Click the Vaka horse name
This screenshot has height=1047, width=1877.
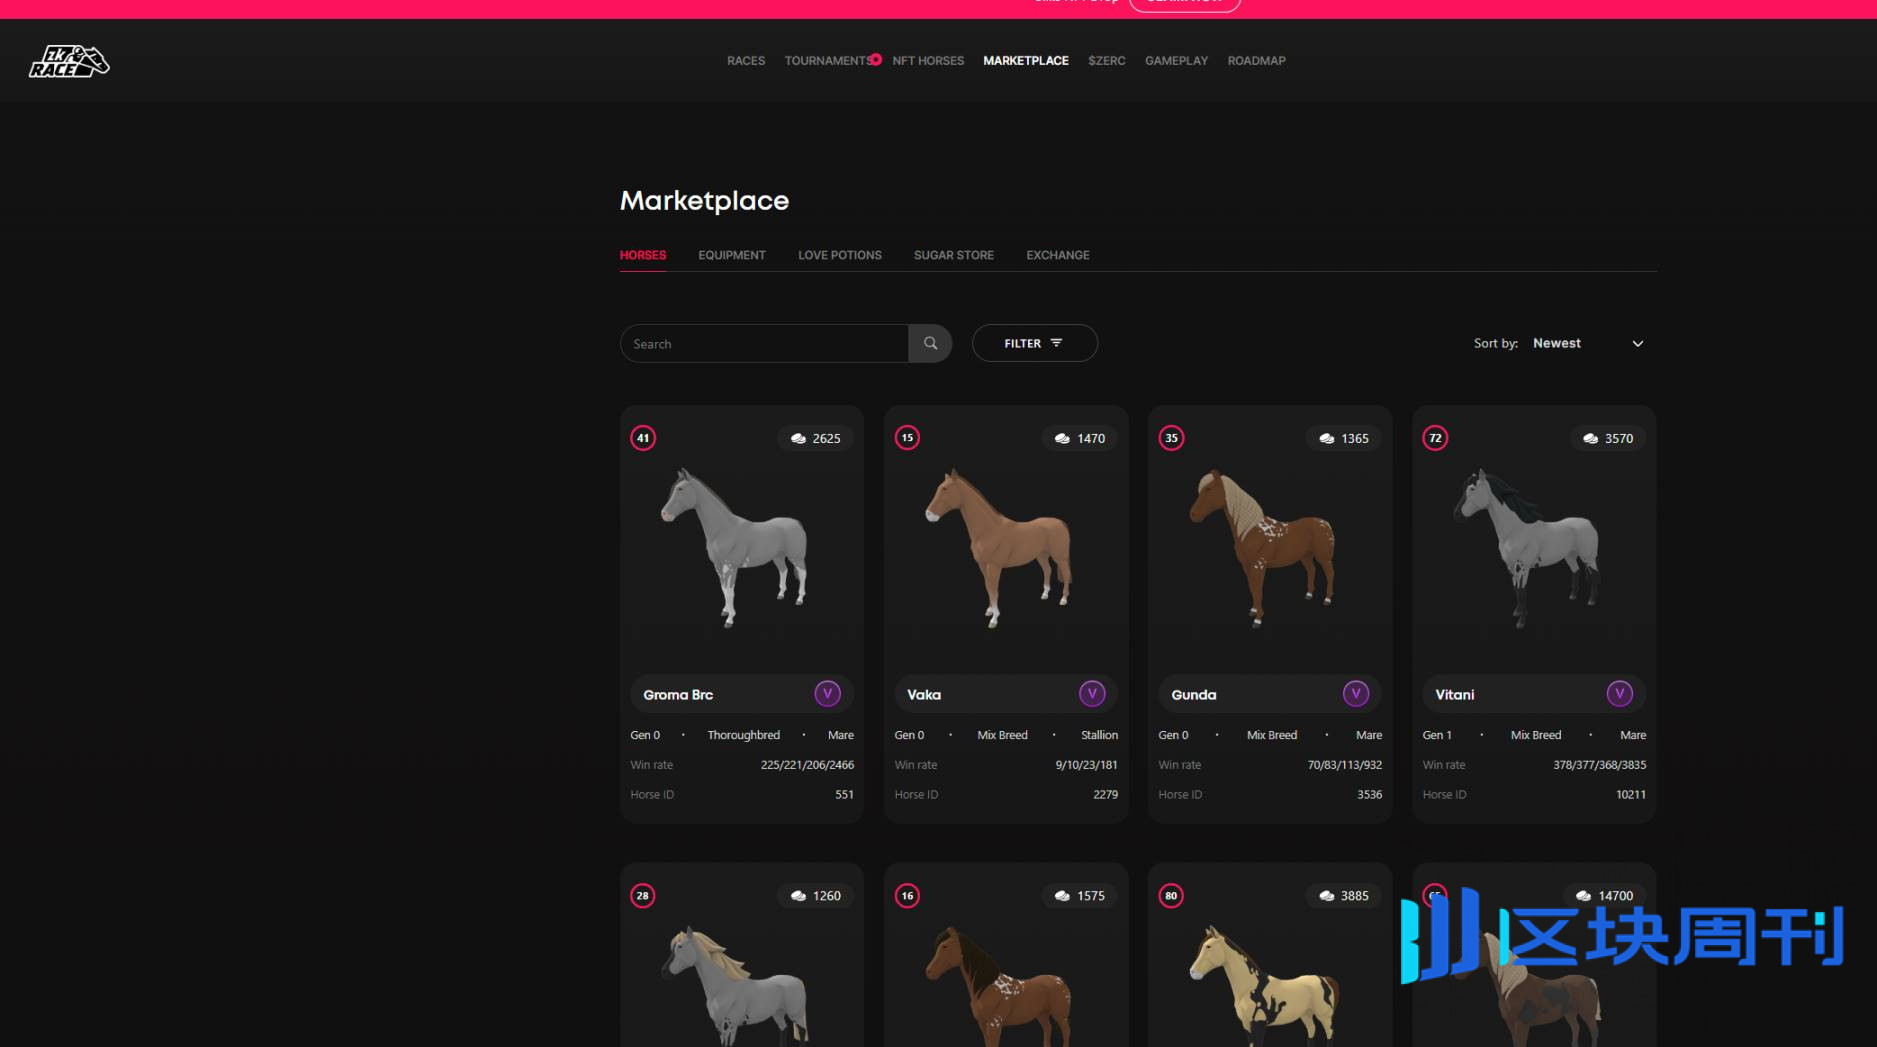pos(924,695)
